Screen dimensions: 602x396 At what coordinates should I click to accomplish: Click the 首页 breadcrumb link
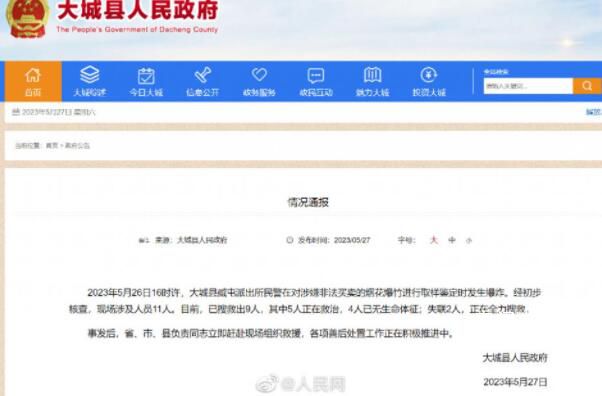click(51, 146)
